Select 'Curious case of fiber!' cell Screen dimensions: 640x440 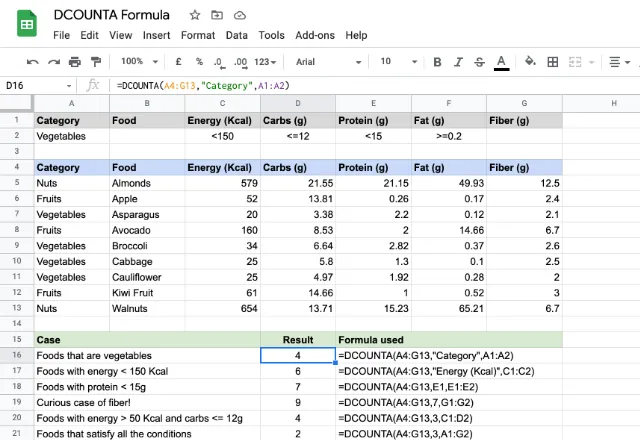[147, 402]
